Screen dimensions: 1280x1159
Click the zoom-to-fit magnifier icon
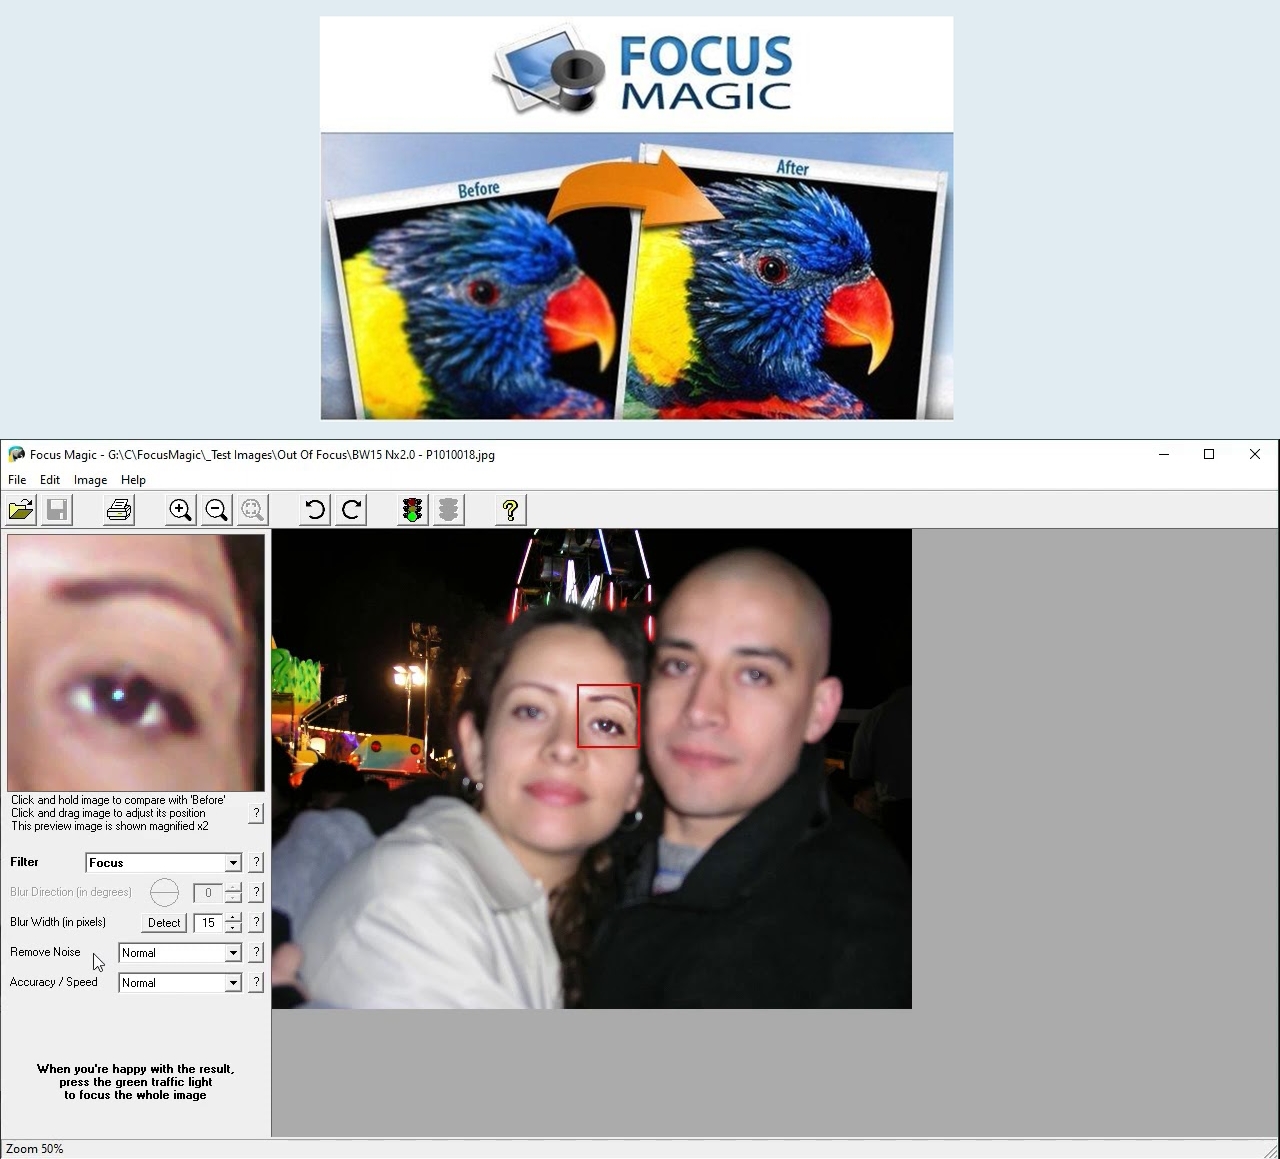(x=252, y=510)
